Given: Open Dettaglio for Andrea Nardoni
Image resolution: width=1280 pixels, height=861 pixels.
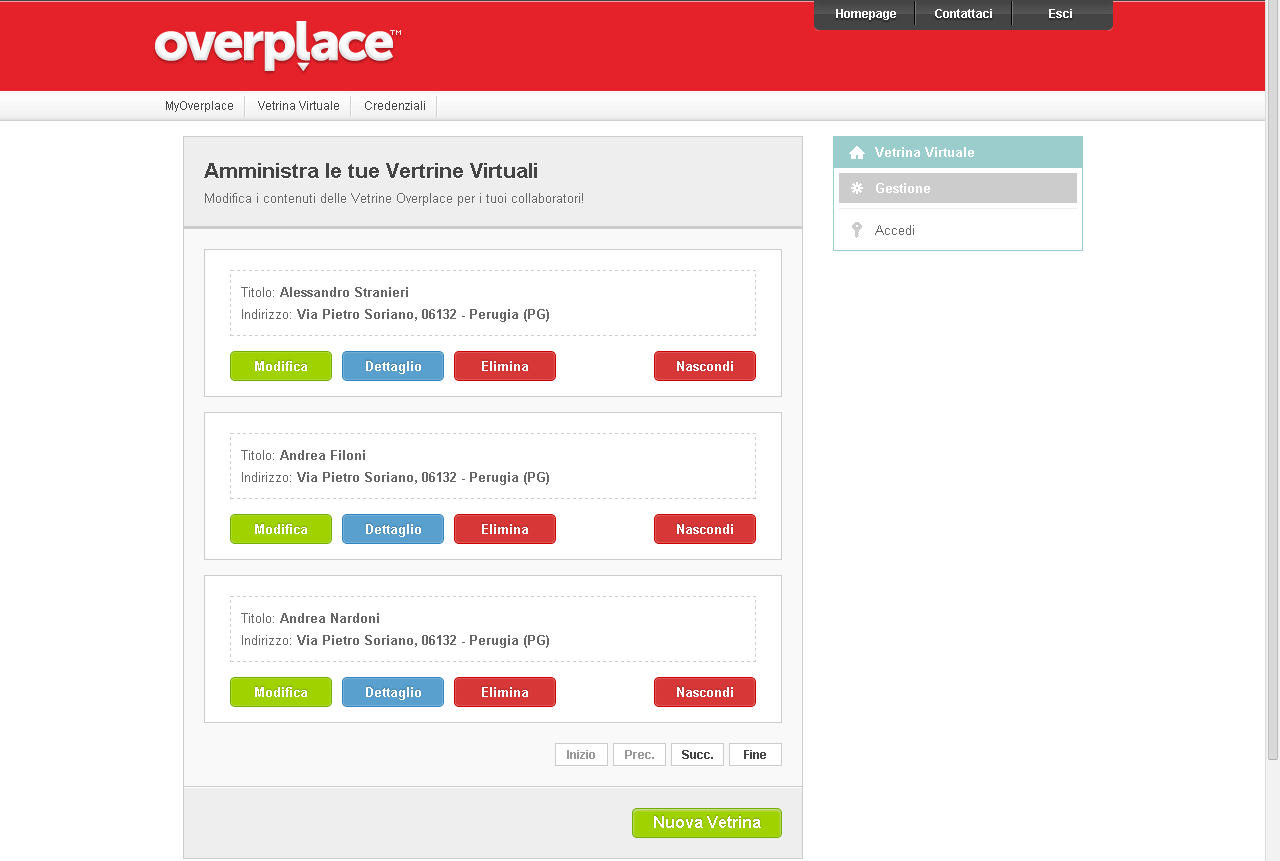Looking at the screenshot, I should 393,692.
